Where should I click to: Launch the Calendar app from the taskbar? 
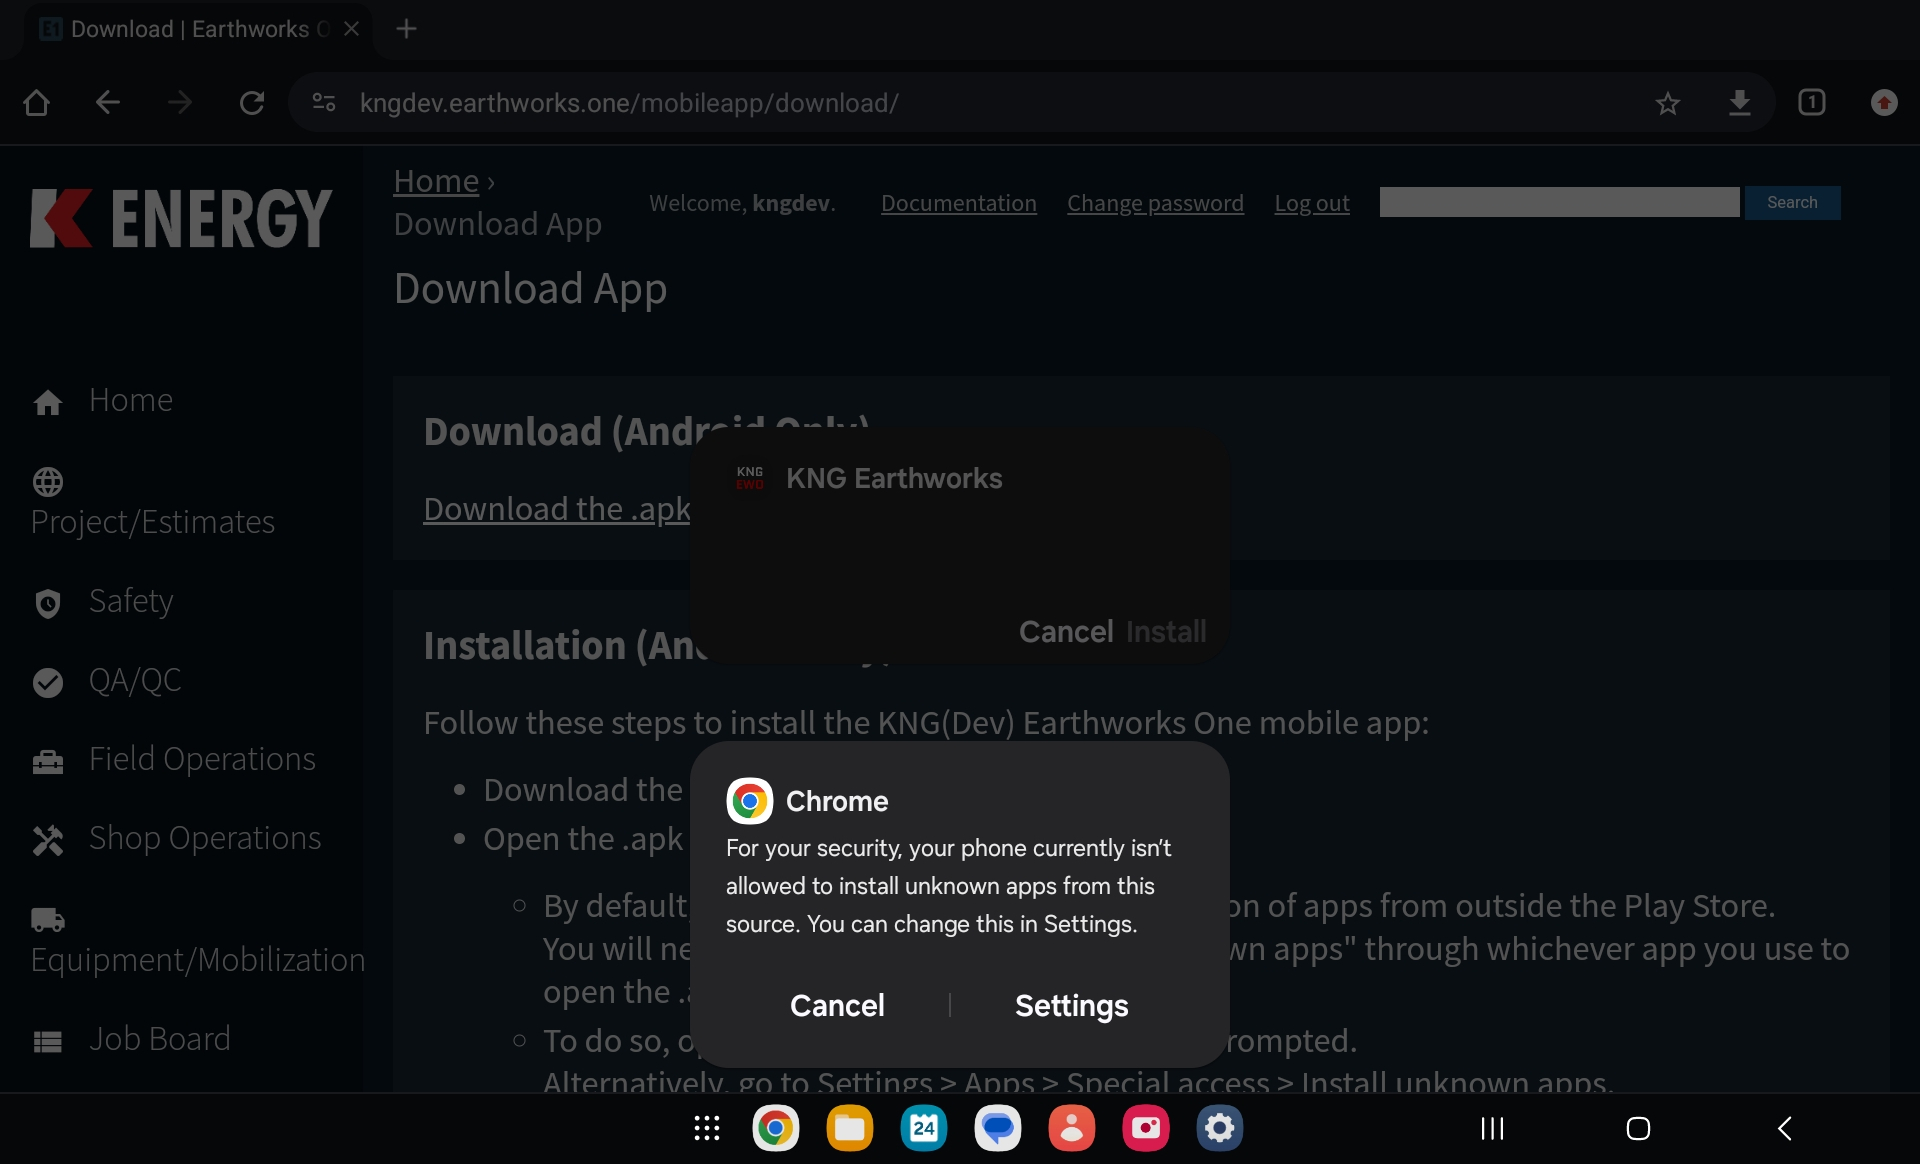point(923,1129)
